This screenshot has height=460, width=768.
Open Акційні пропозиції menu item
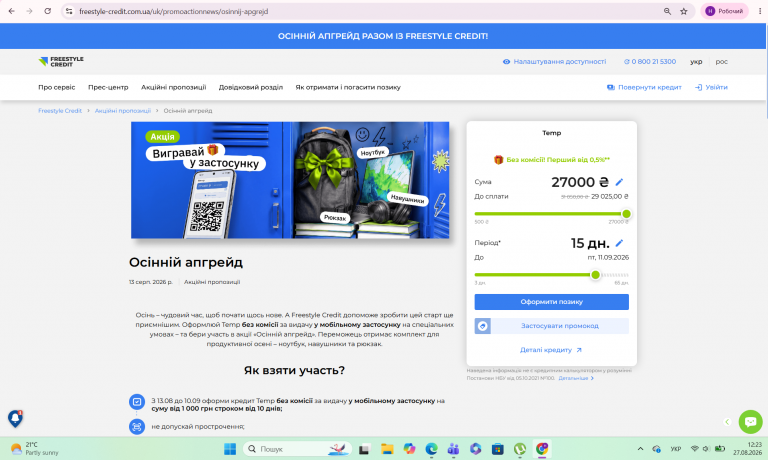point(173,87)
